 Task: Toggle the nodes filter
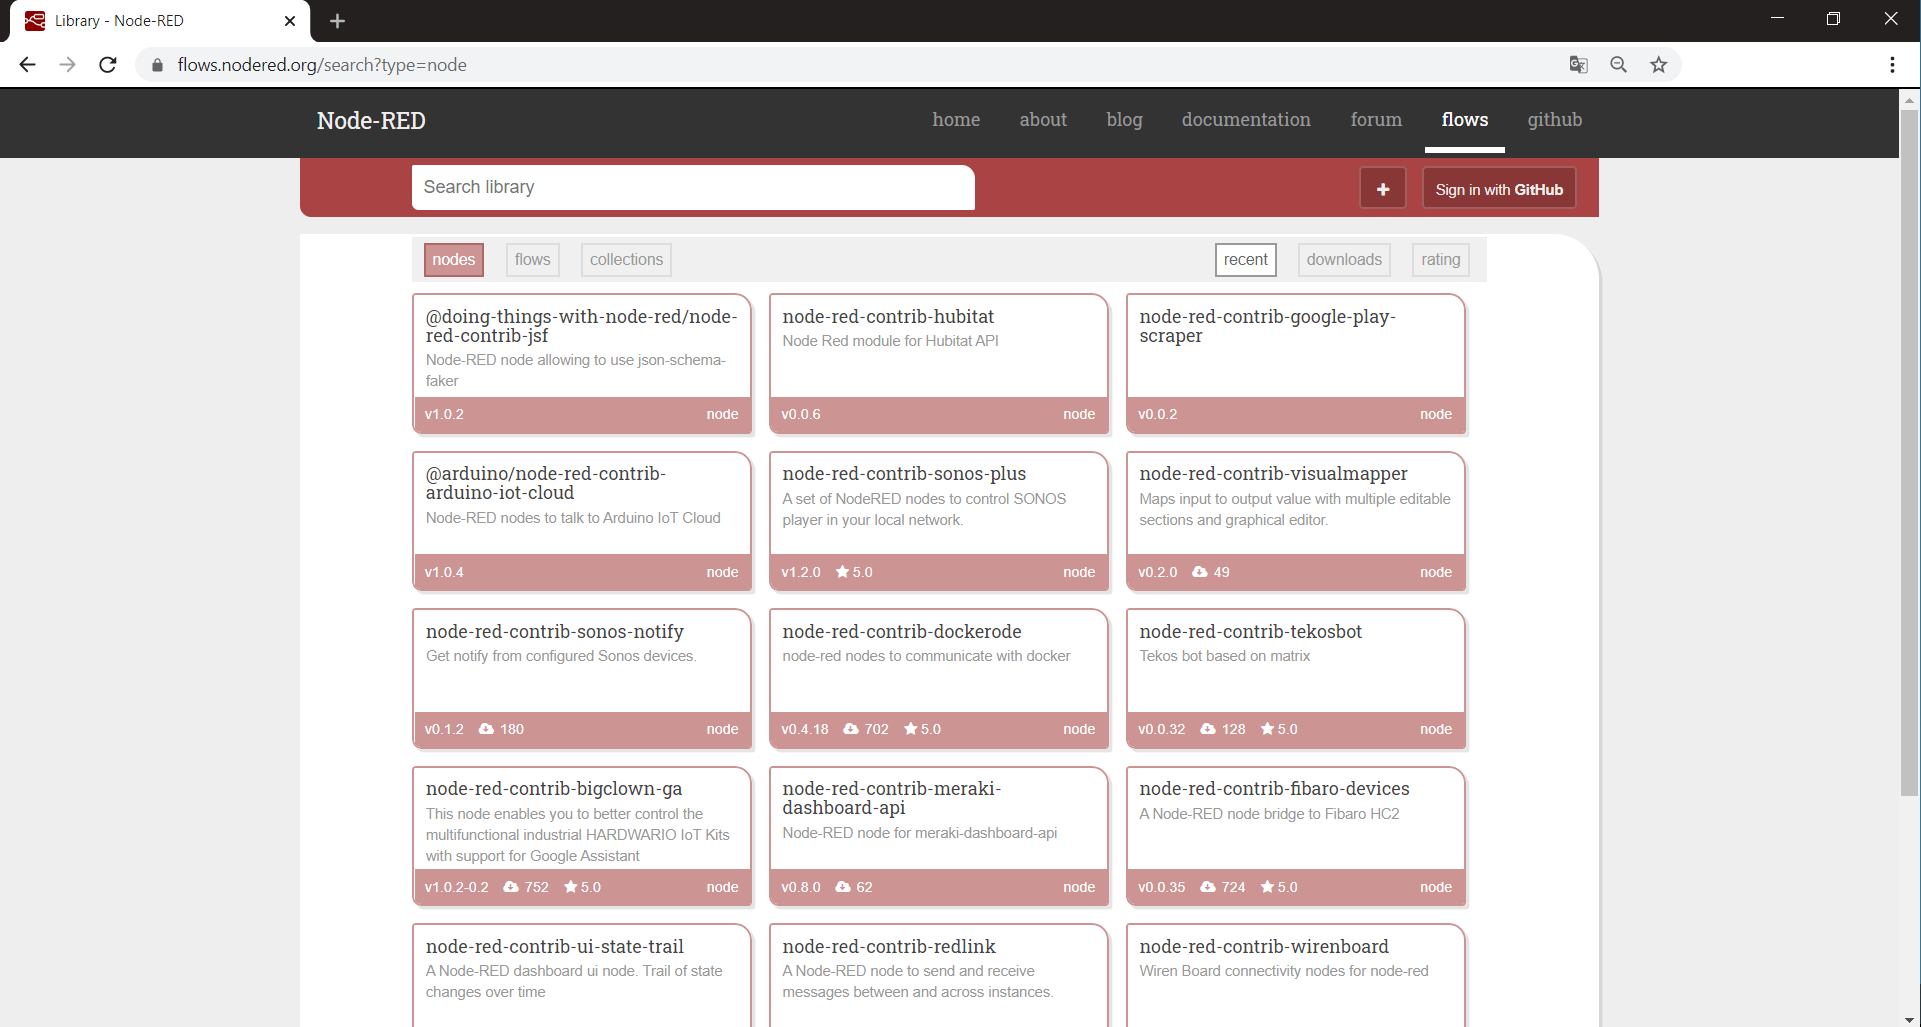[453, 260]
